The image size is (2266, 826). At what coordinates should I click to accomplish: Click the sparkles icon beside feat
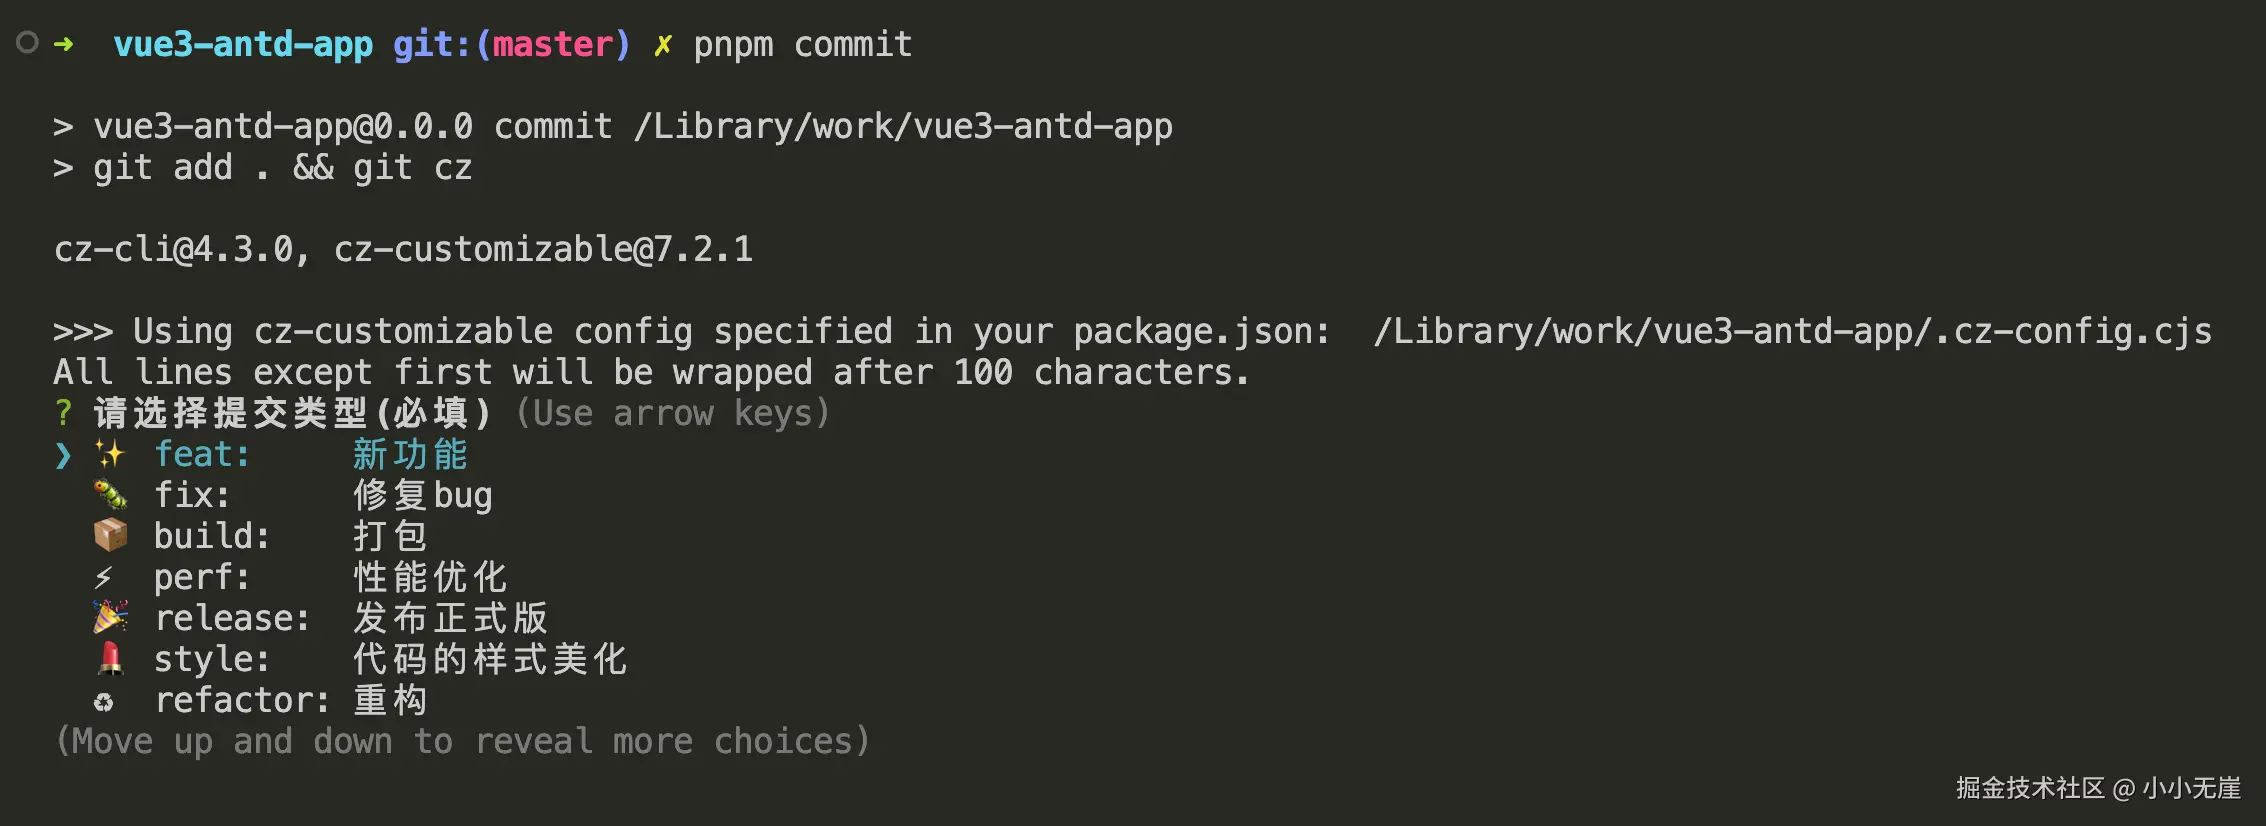point(110,454)
